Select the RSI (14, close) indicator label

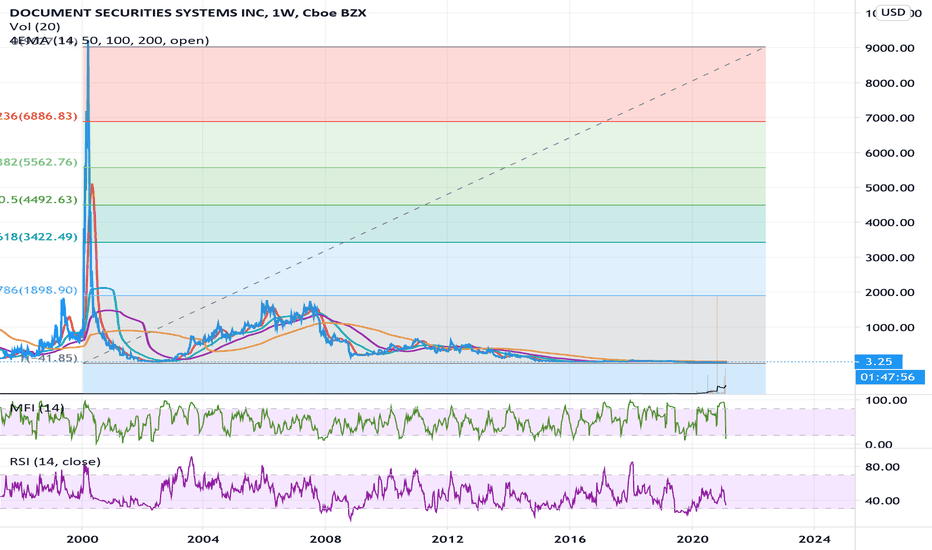pyautogui.click(x=55, y=461)
